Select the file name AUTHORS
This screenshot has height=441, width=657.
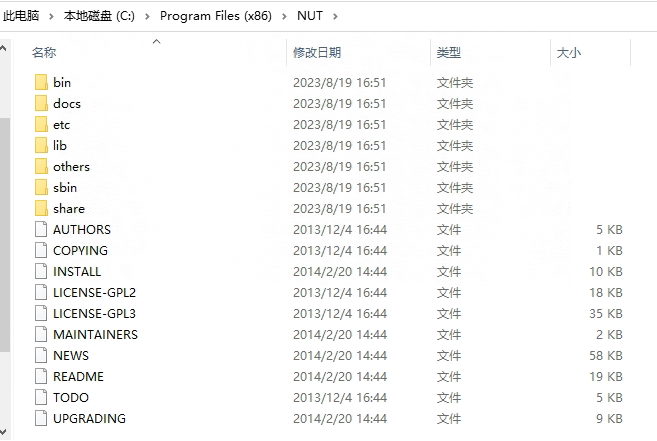click(82, 229)
